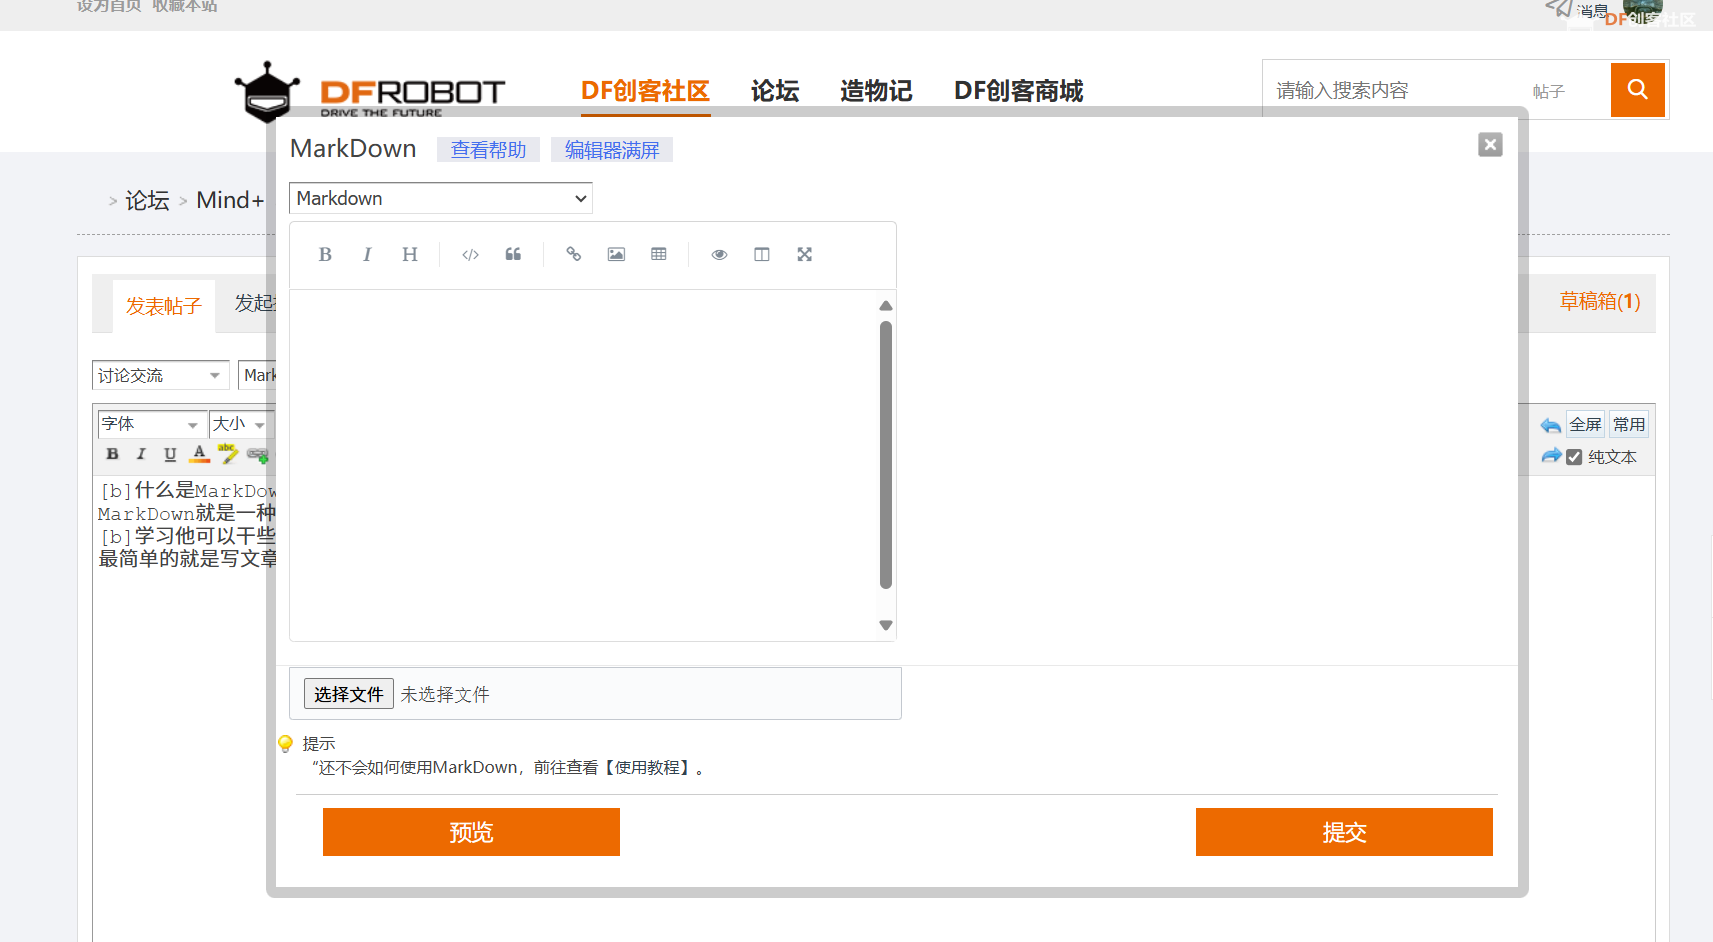Viewport: 1713px width, 942px height.
Task: Apply italic in the Markdown editor toolbar
Action: click(x=367, y=255)
